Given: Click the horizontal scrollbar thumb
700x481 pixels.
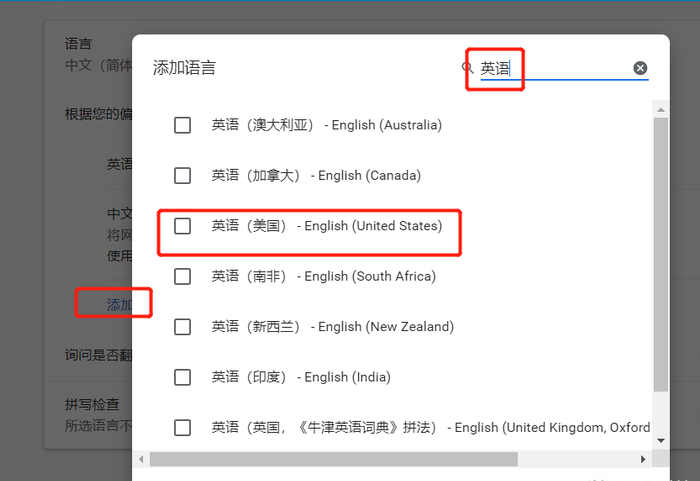Looking at the screenshot, I should [333, 459].
